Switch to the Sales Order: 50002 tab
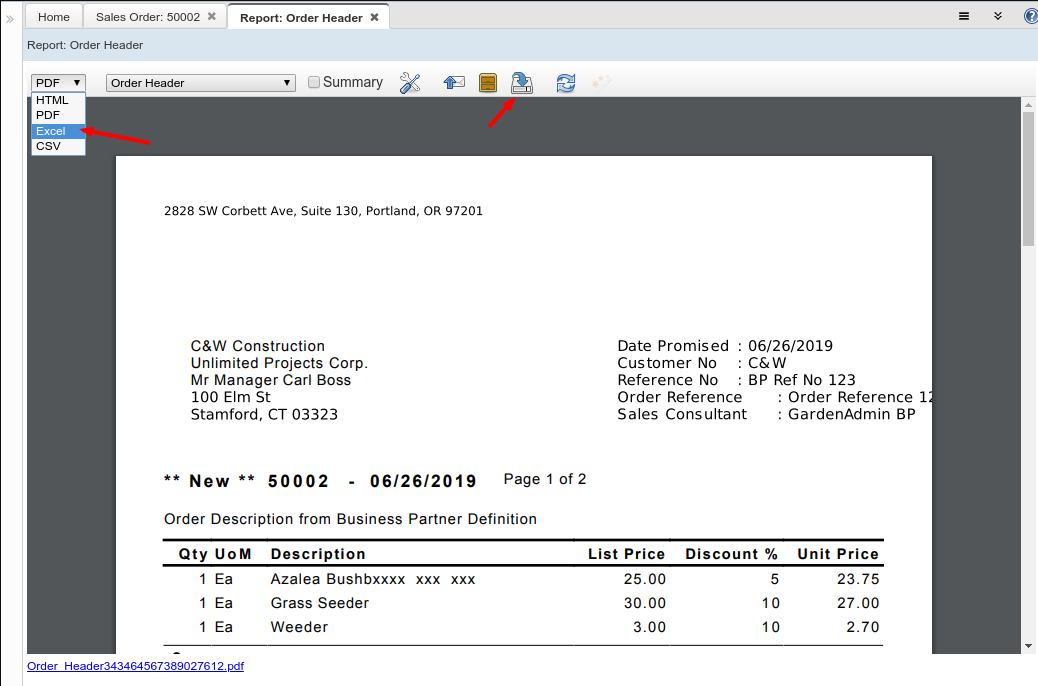Image resolution: width=1038 pixels, height=686 pixels. click(147, 17)
